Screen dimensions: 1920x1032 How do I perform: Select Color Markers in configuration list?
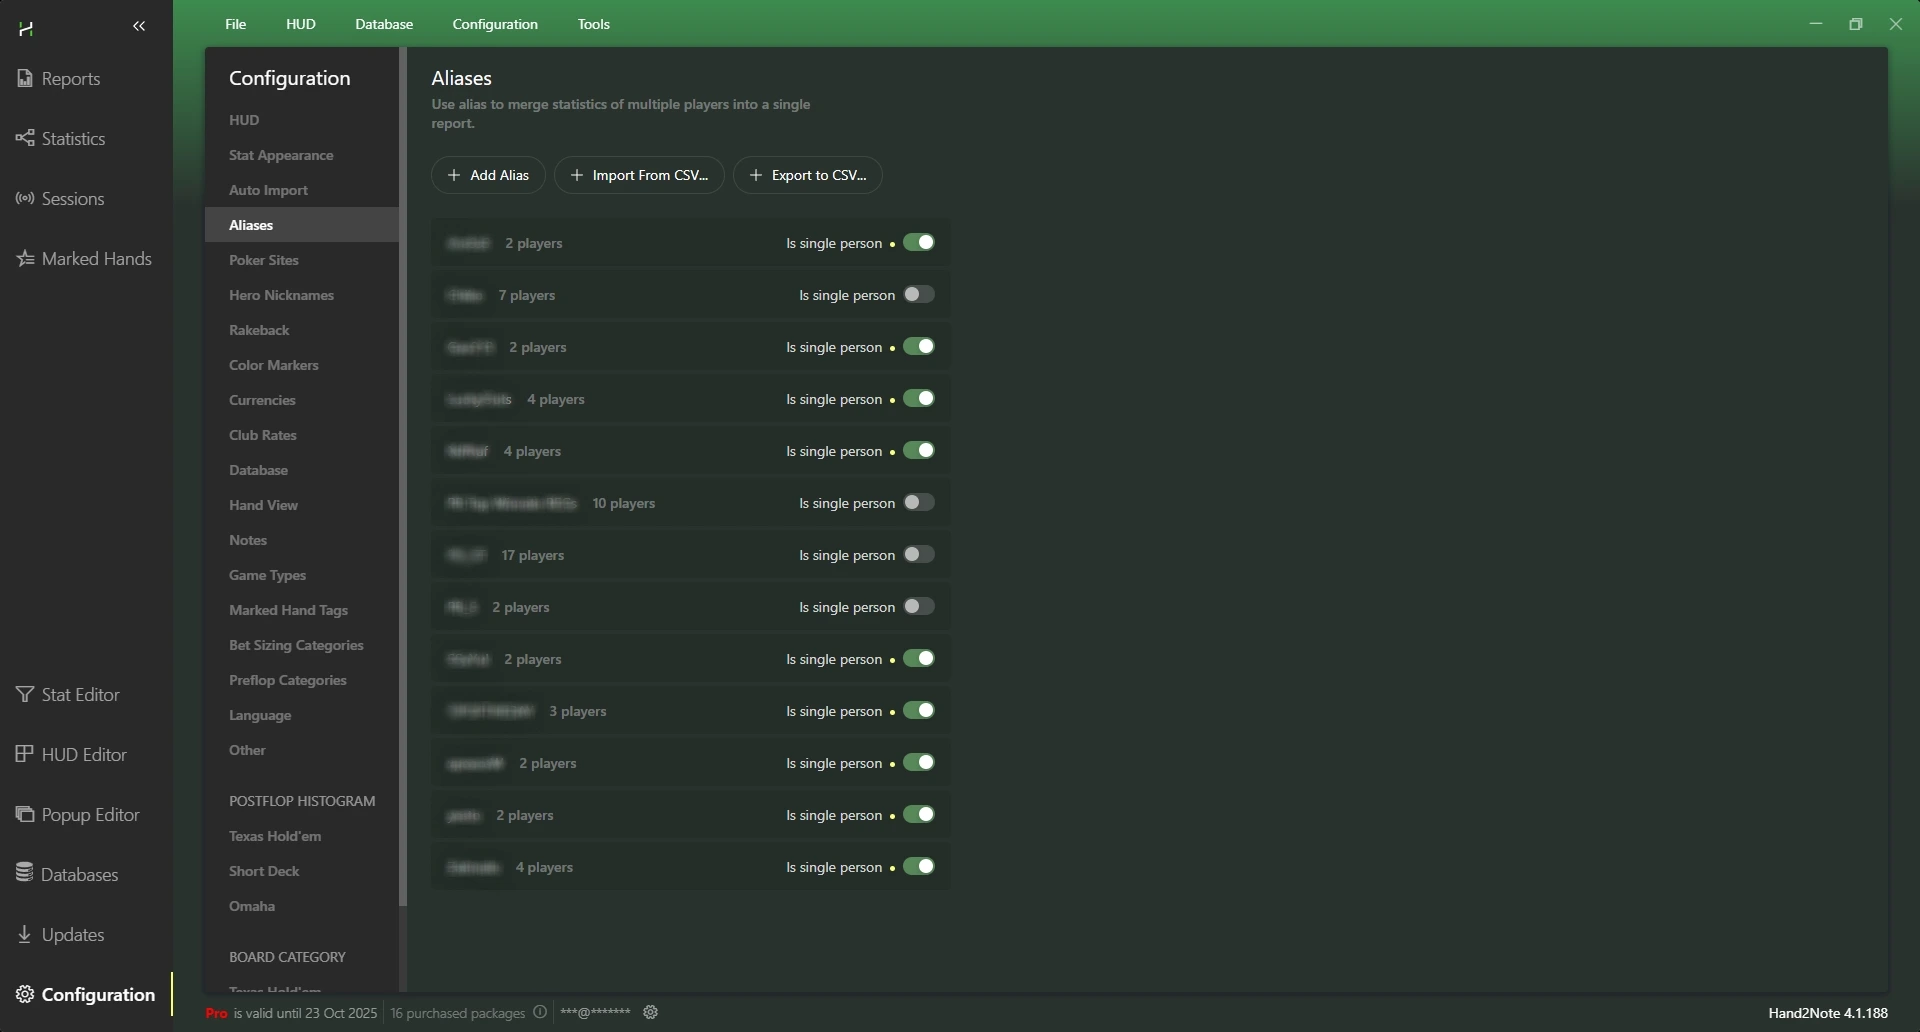(x=274, y=365)
